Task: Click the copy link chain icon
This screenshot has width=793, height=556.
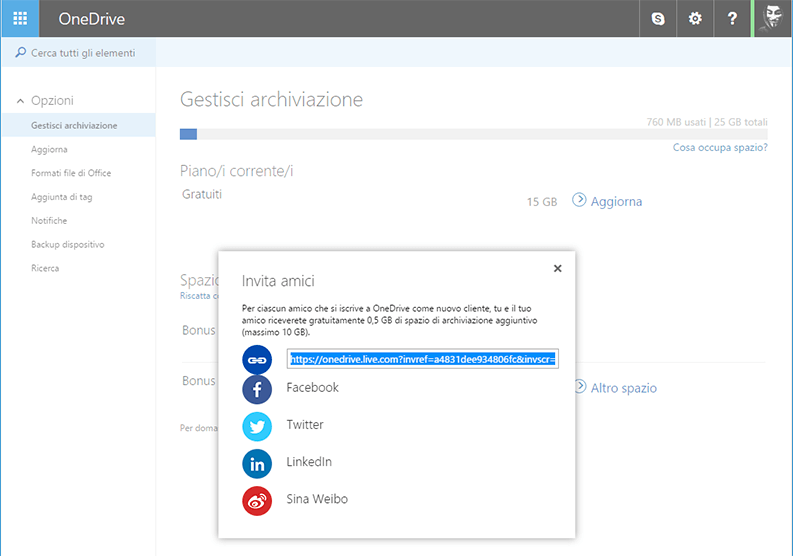Action: (x=257, y=360)
